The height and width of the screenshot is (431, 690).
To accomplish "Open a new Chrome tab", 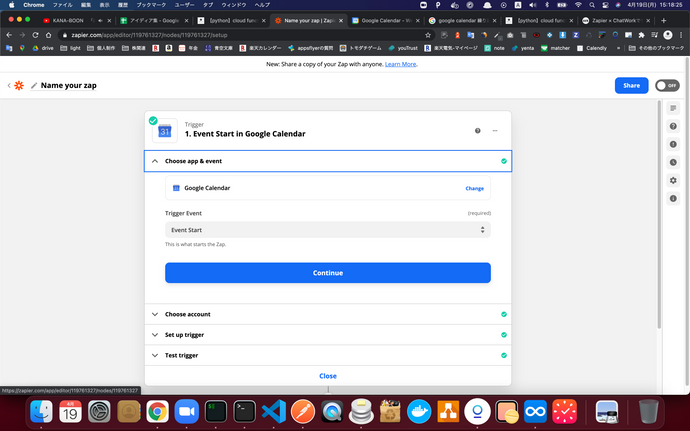I will coord(664,20).
